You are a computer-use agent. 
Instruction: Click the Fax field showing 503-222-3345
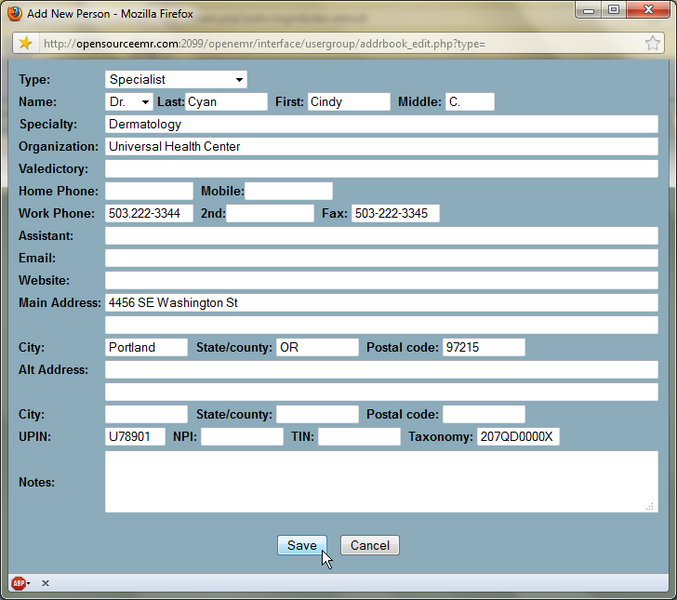tap(395, 213)
